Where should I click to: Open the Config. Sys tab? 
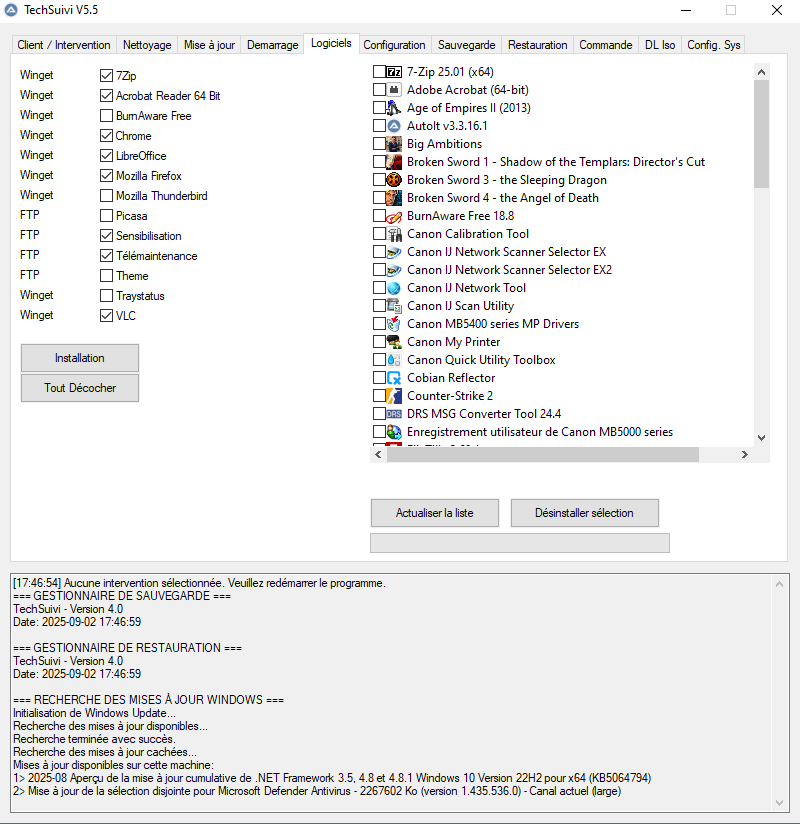713,44
